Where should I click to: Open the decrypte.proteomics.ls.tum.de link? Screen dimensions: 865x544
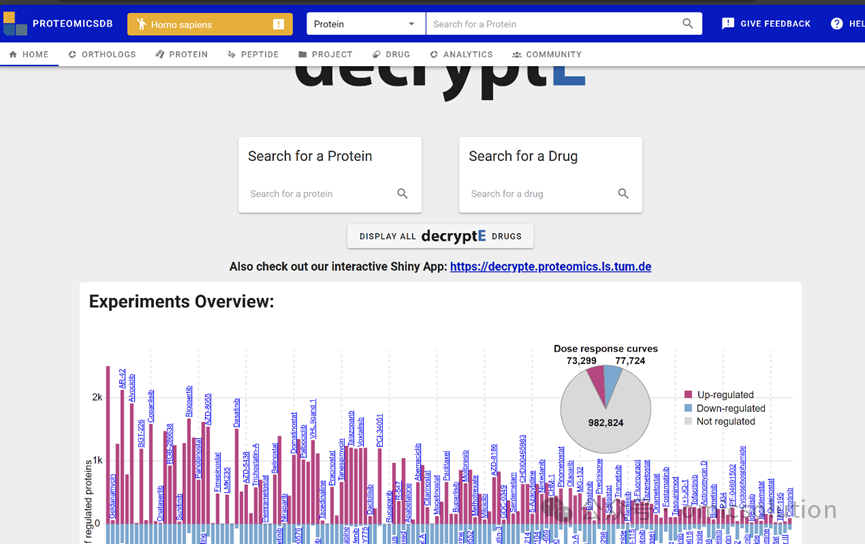pos(551,266)
